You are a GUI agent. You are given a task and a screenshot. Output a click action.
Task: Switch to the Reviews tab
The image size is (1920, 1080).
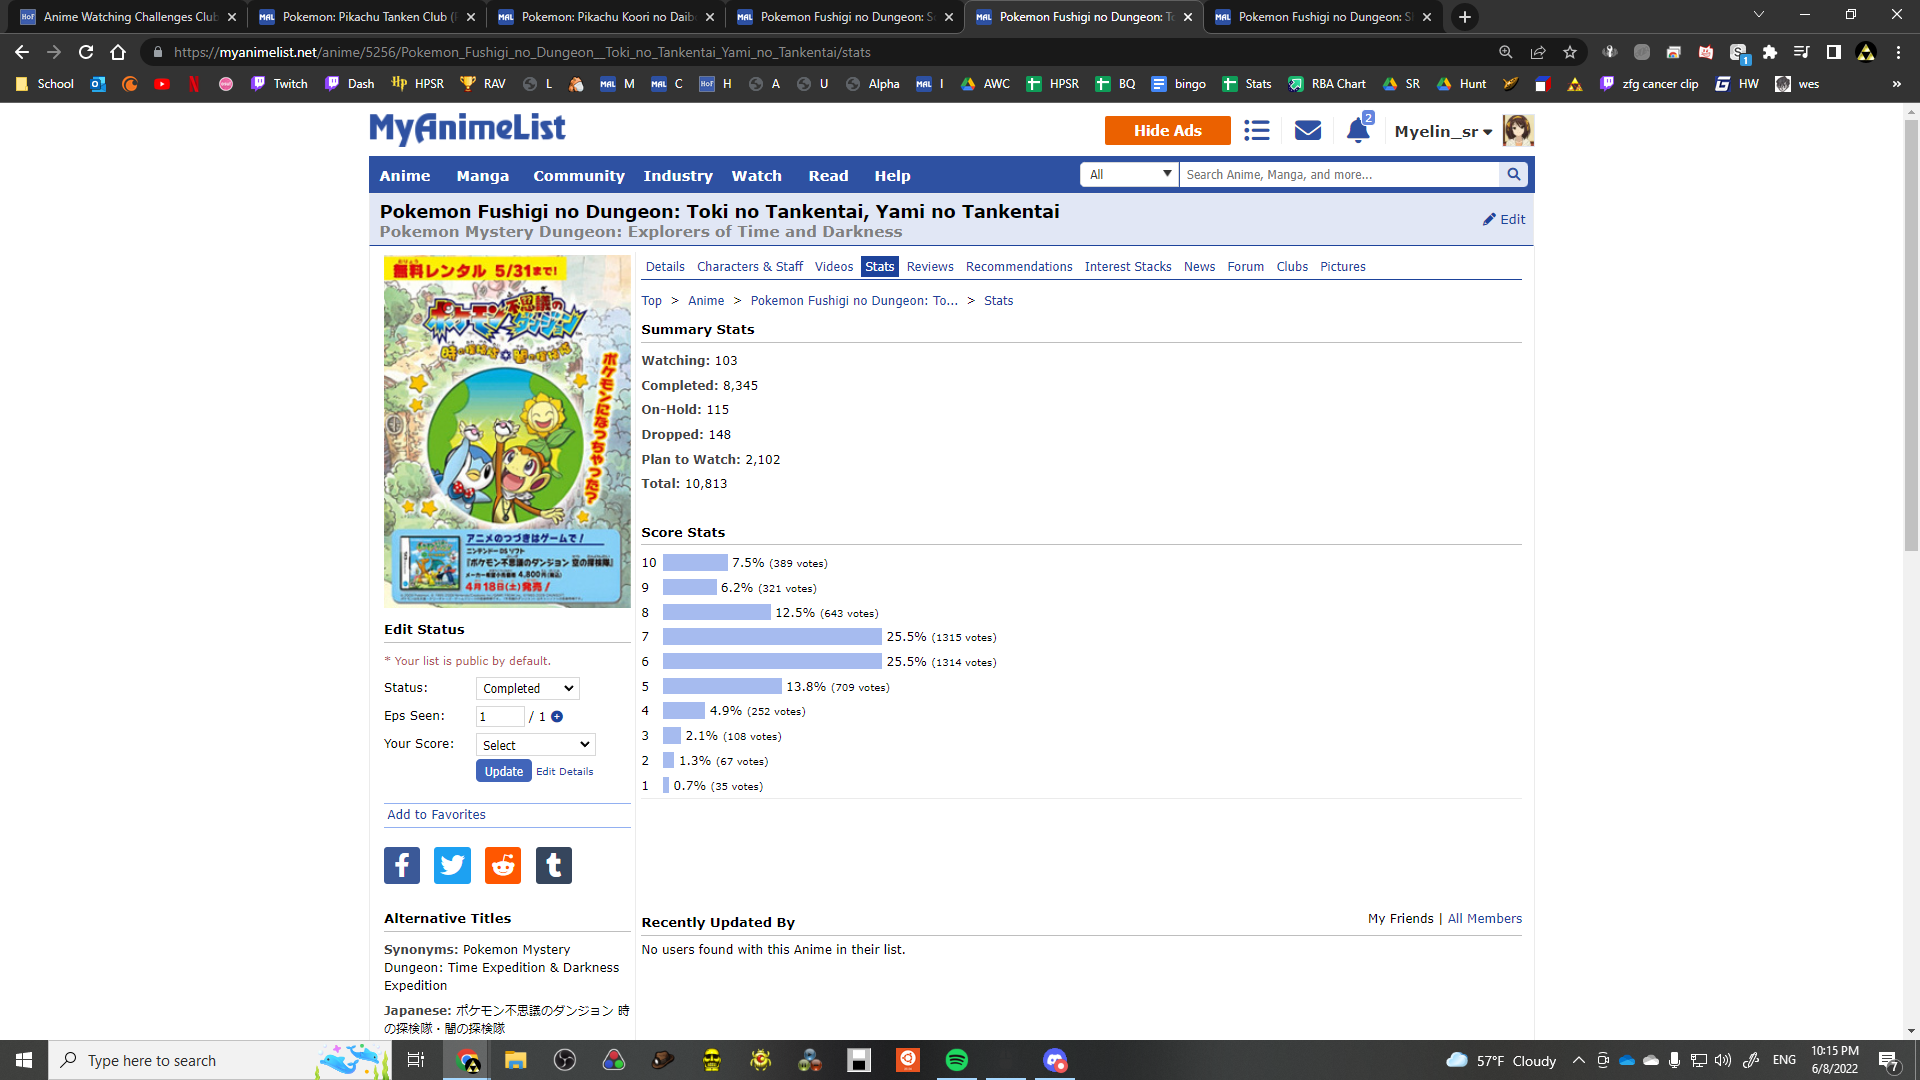[x=929, y=267]
